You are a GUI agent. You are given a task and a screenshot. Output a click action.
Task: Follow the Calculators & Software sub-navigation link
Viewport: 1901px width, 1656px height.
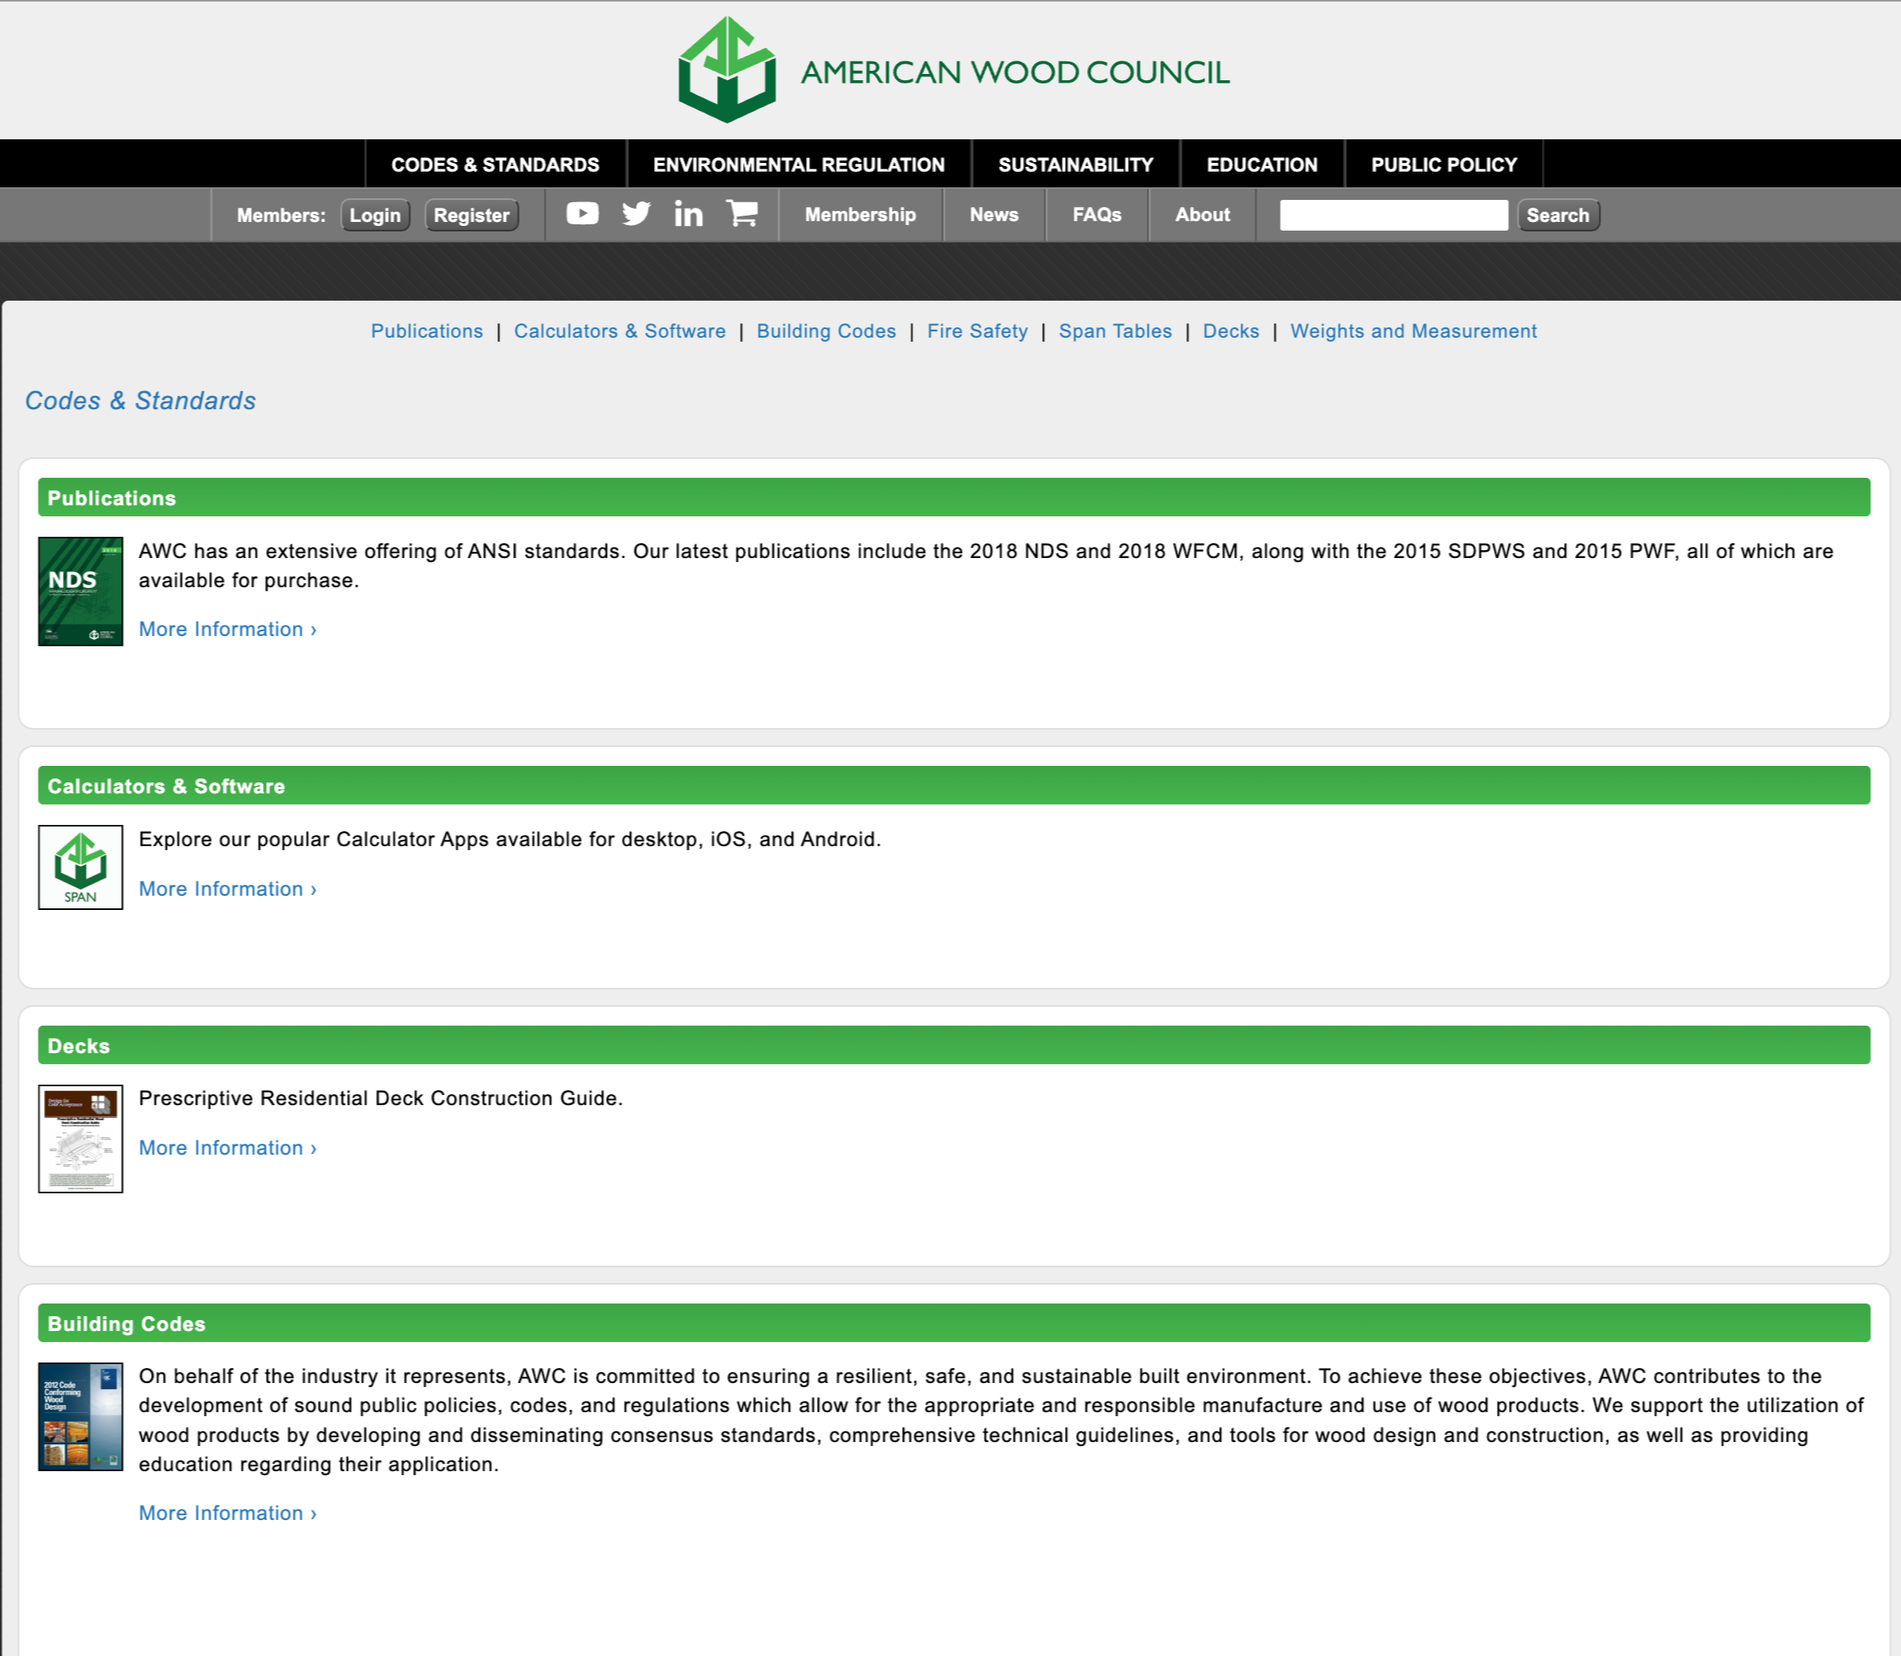pos(620,331)
